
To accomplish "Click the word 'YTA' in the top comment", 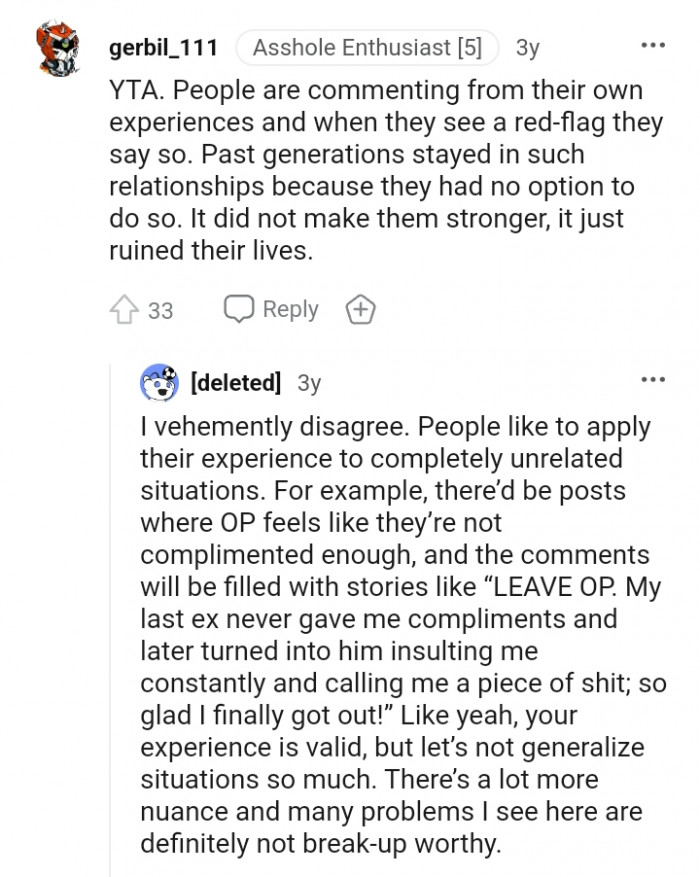I will click(133, 91).
